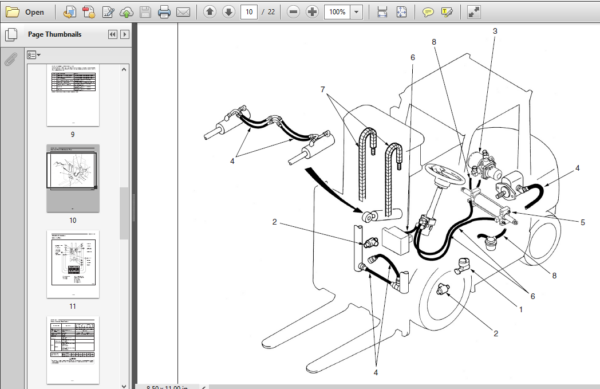This screenshot has width=600, height=389.
Task: Print the document with printer icon
Action: 164,12
